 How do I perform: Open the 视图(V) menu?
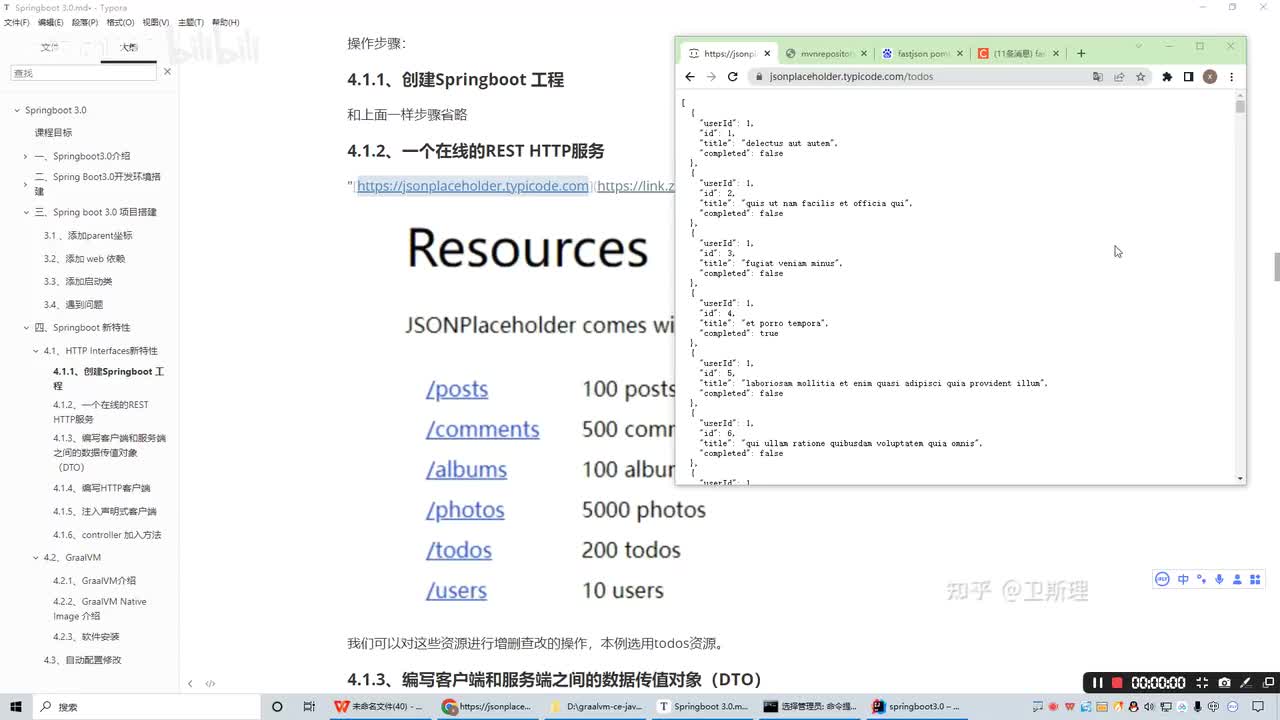coord(156,22)
